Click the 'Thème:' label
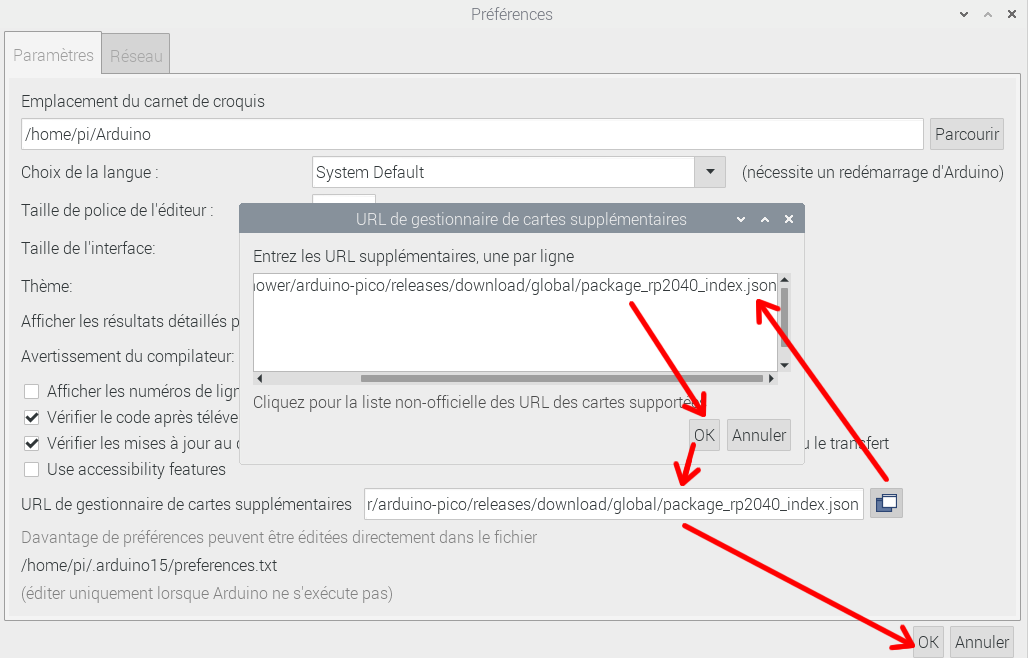 (47, 286)
